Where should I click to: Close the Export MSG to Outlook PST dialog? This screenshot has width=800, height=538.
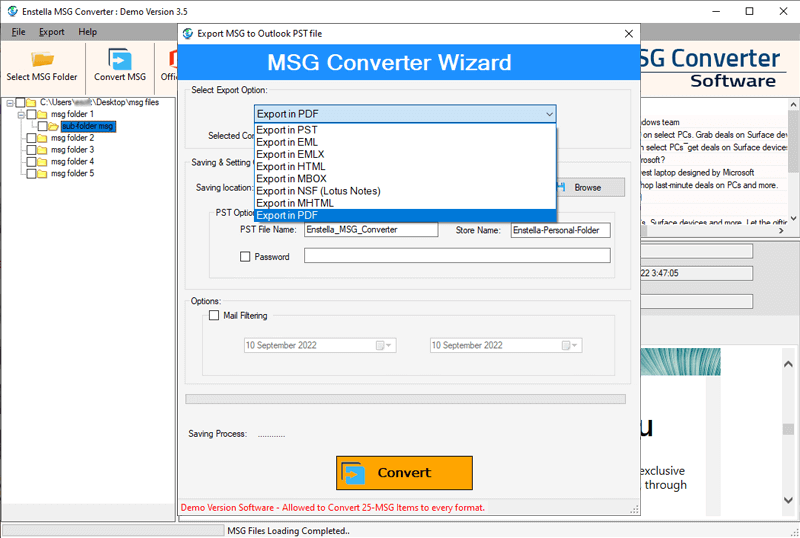coord(629,34)
